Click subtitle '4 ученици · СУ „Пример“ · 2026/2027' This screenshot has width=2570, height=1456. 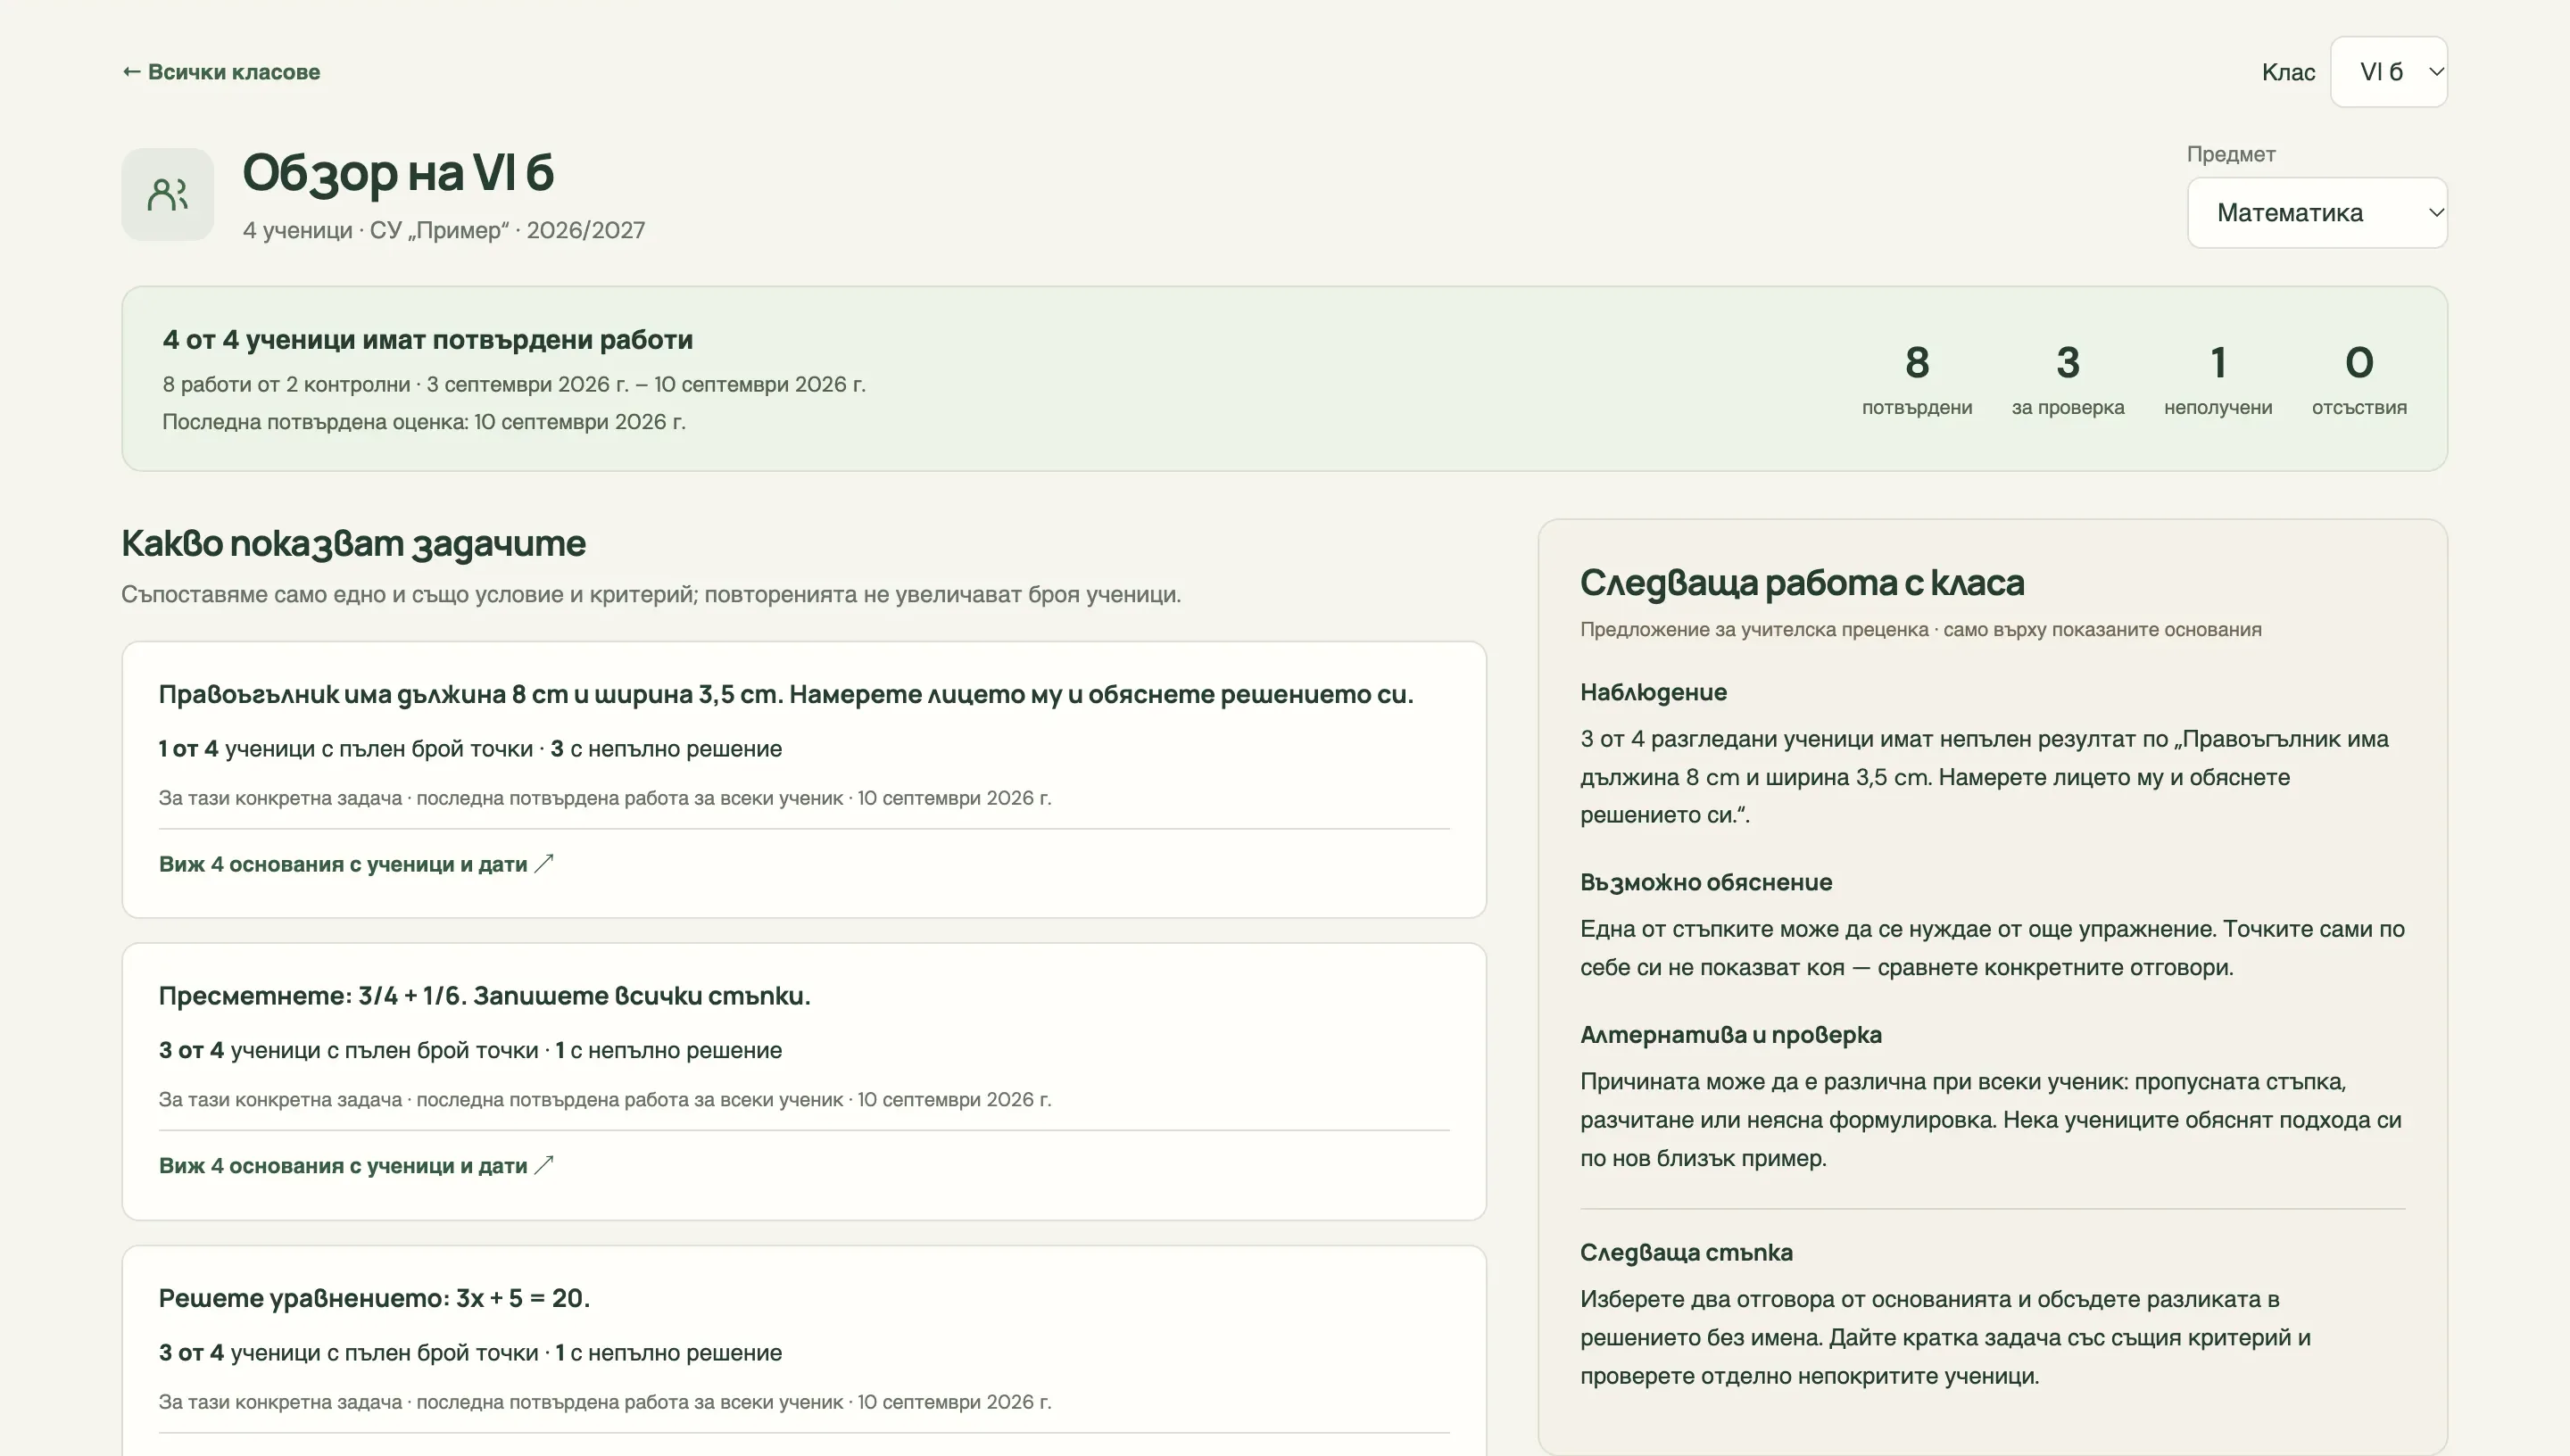coord(444,230)
